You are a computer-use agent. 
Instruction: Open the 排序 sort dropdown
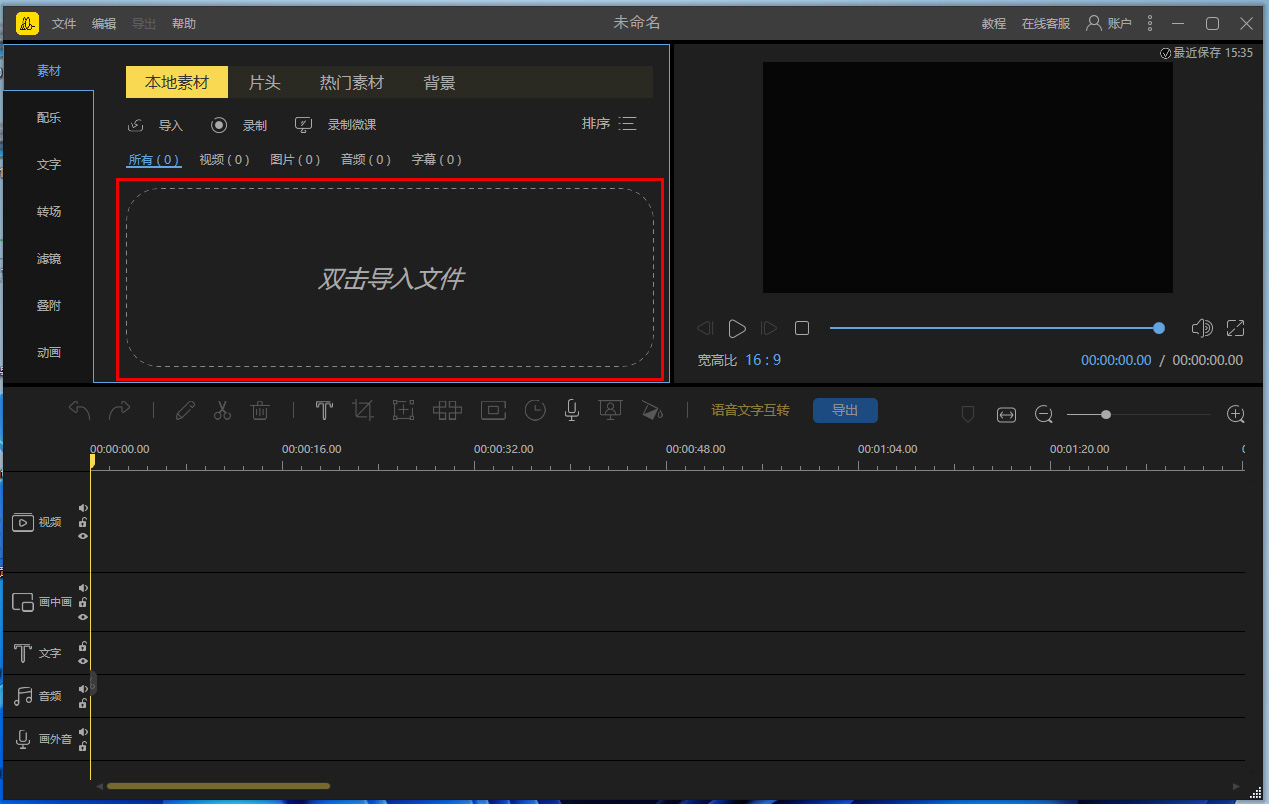pos(609,124)
